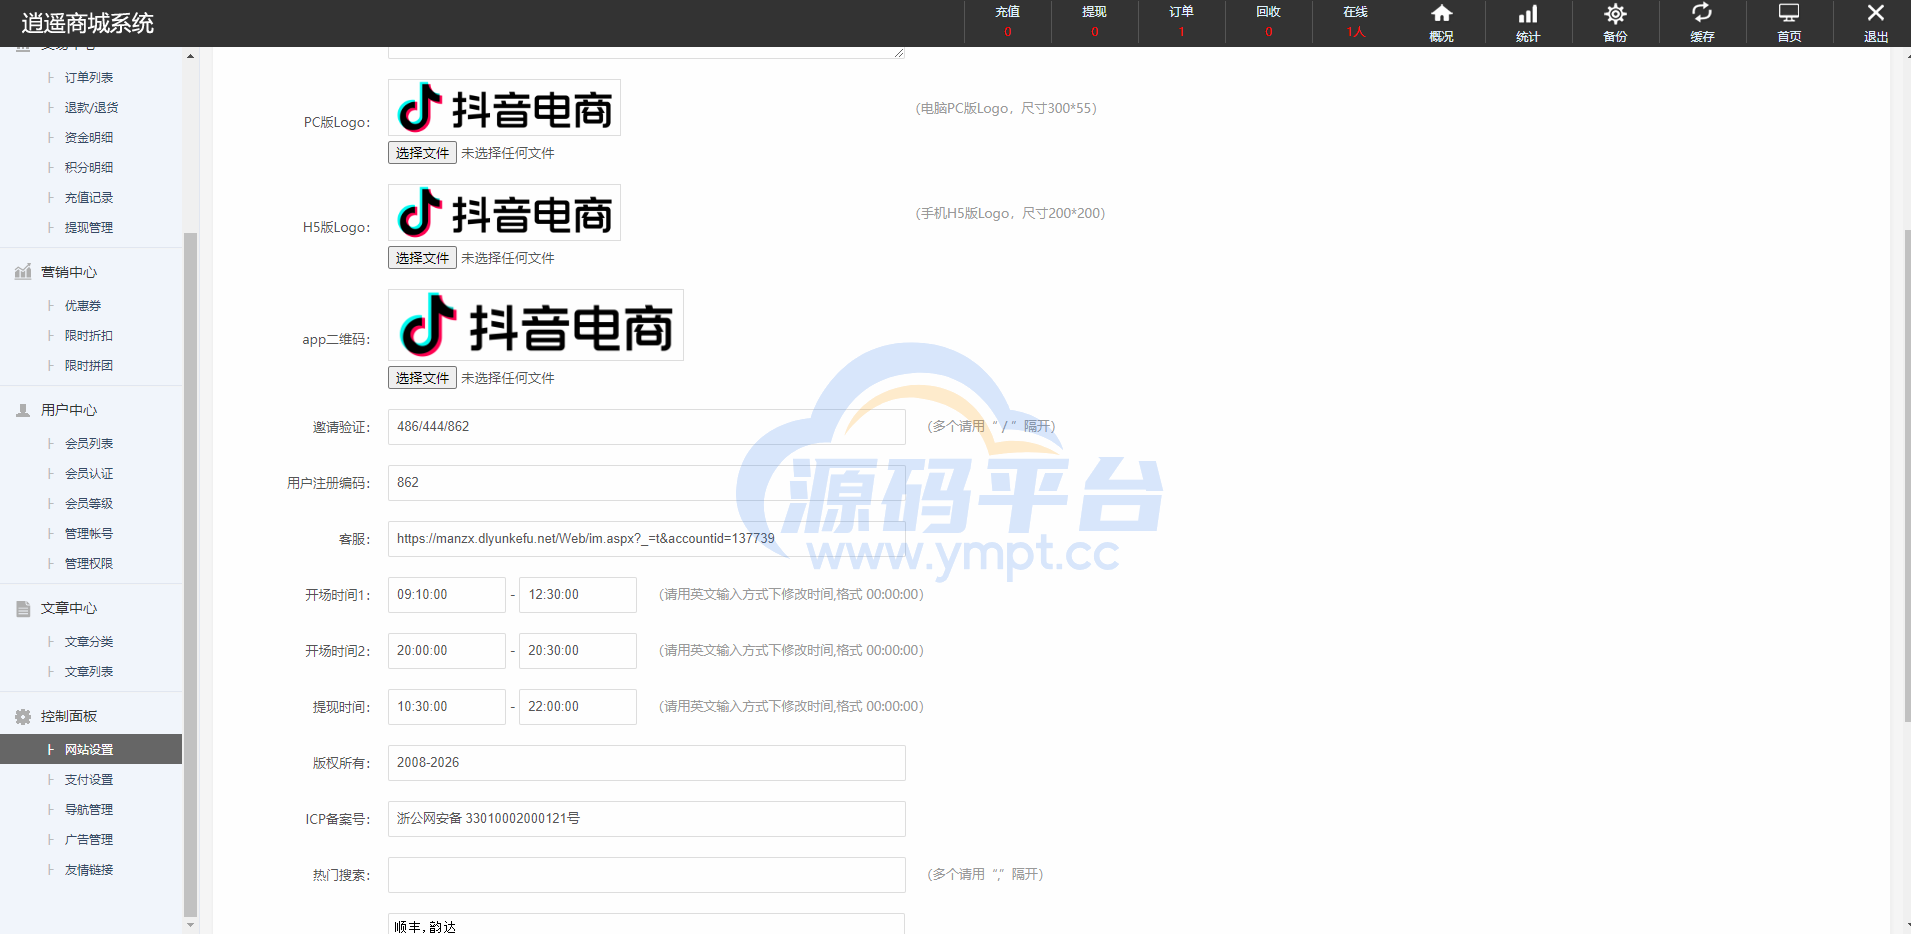
Task: Open 导航管理 in the sidebar
Action: point(91,809)
